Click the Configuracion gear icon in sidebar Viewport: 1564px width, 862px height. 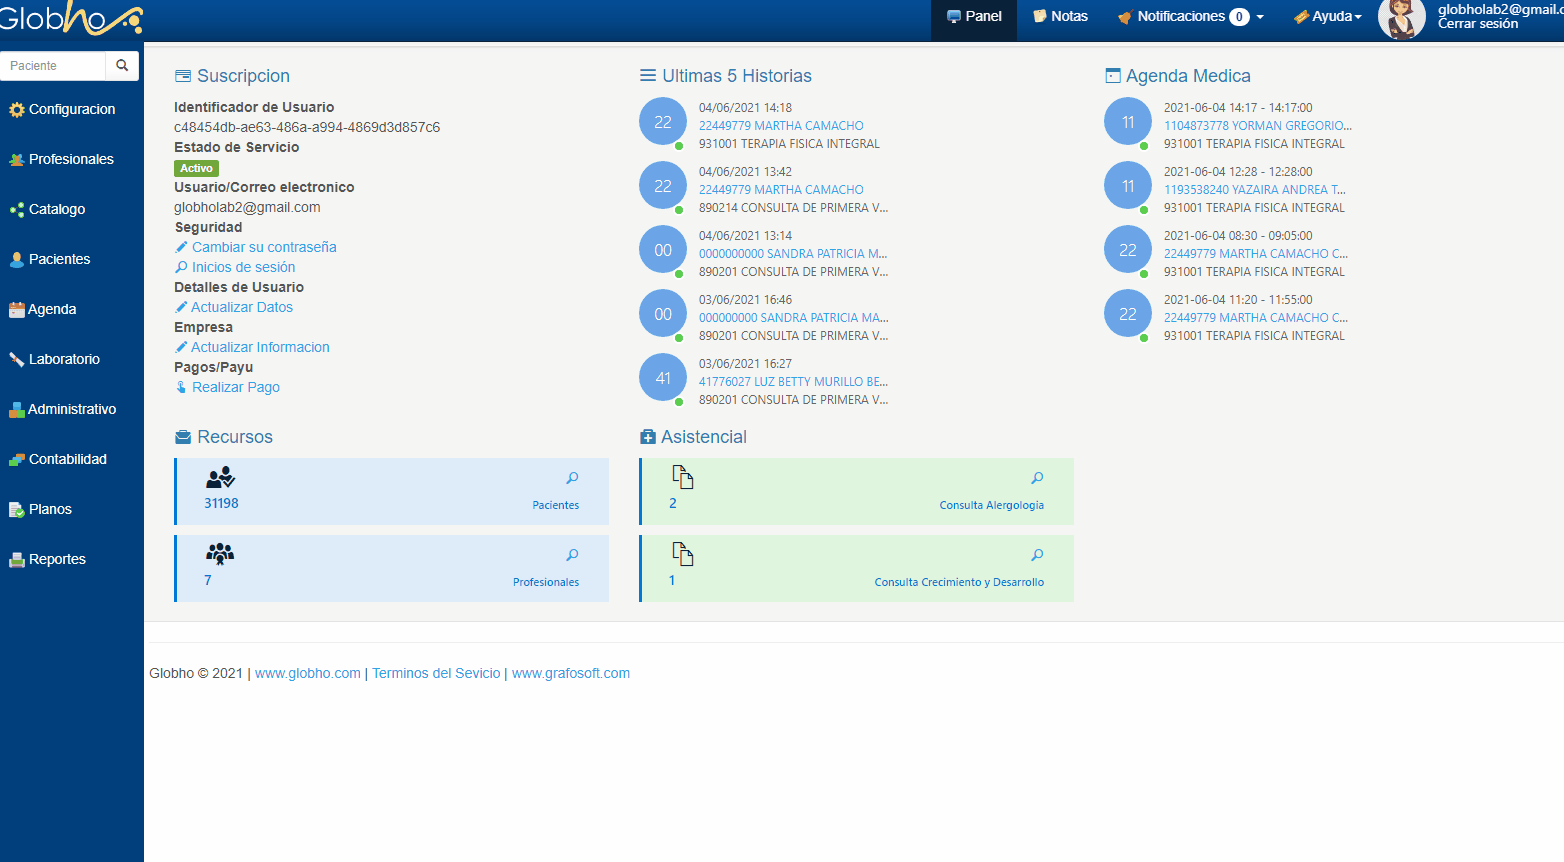point(16,110)
